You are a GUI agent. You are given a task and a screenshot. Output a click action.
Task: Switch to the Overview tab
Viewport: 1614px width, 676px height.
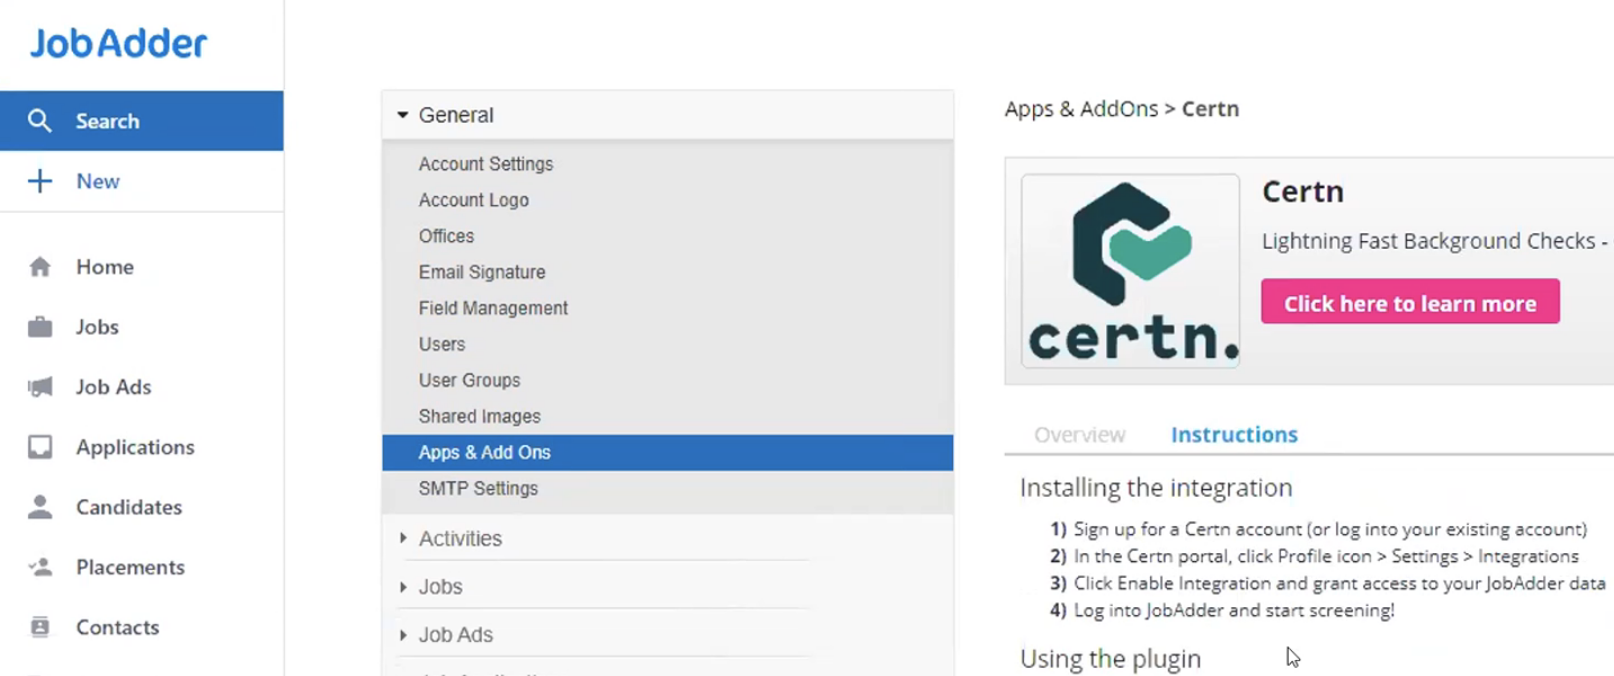click(1079, 435)
